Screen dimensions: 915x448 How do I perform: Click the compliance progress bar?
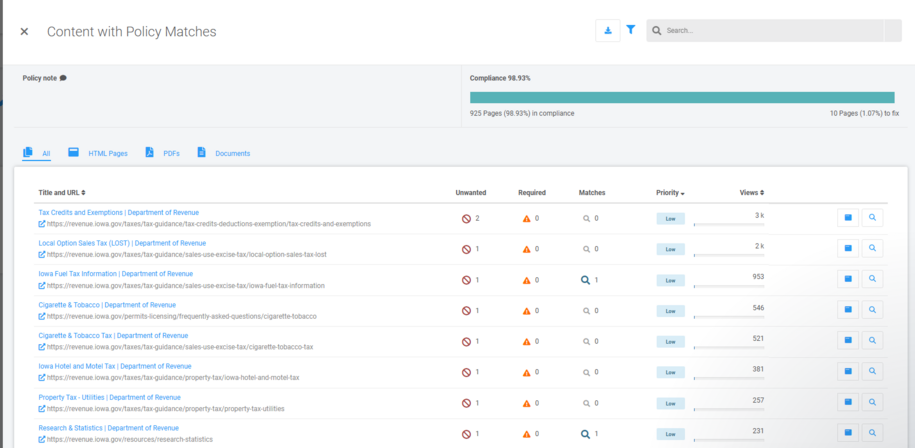(x=683, y=98)
